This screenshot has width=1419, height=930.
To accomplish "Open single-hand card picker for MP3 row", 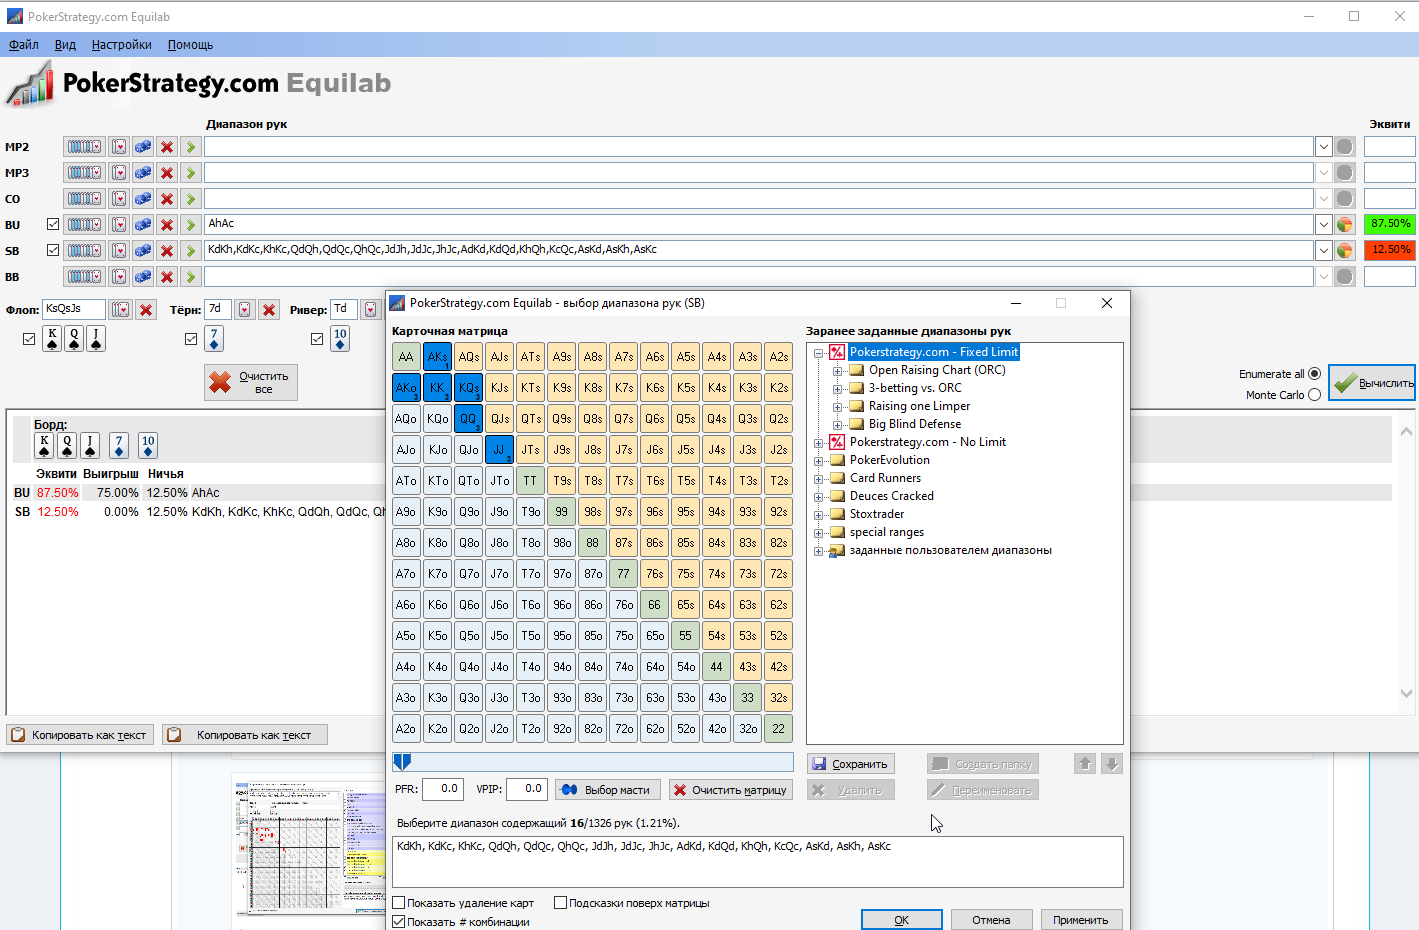I will (x=119, y=173).
